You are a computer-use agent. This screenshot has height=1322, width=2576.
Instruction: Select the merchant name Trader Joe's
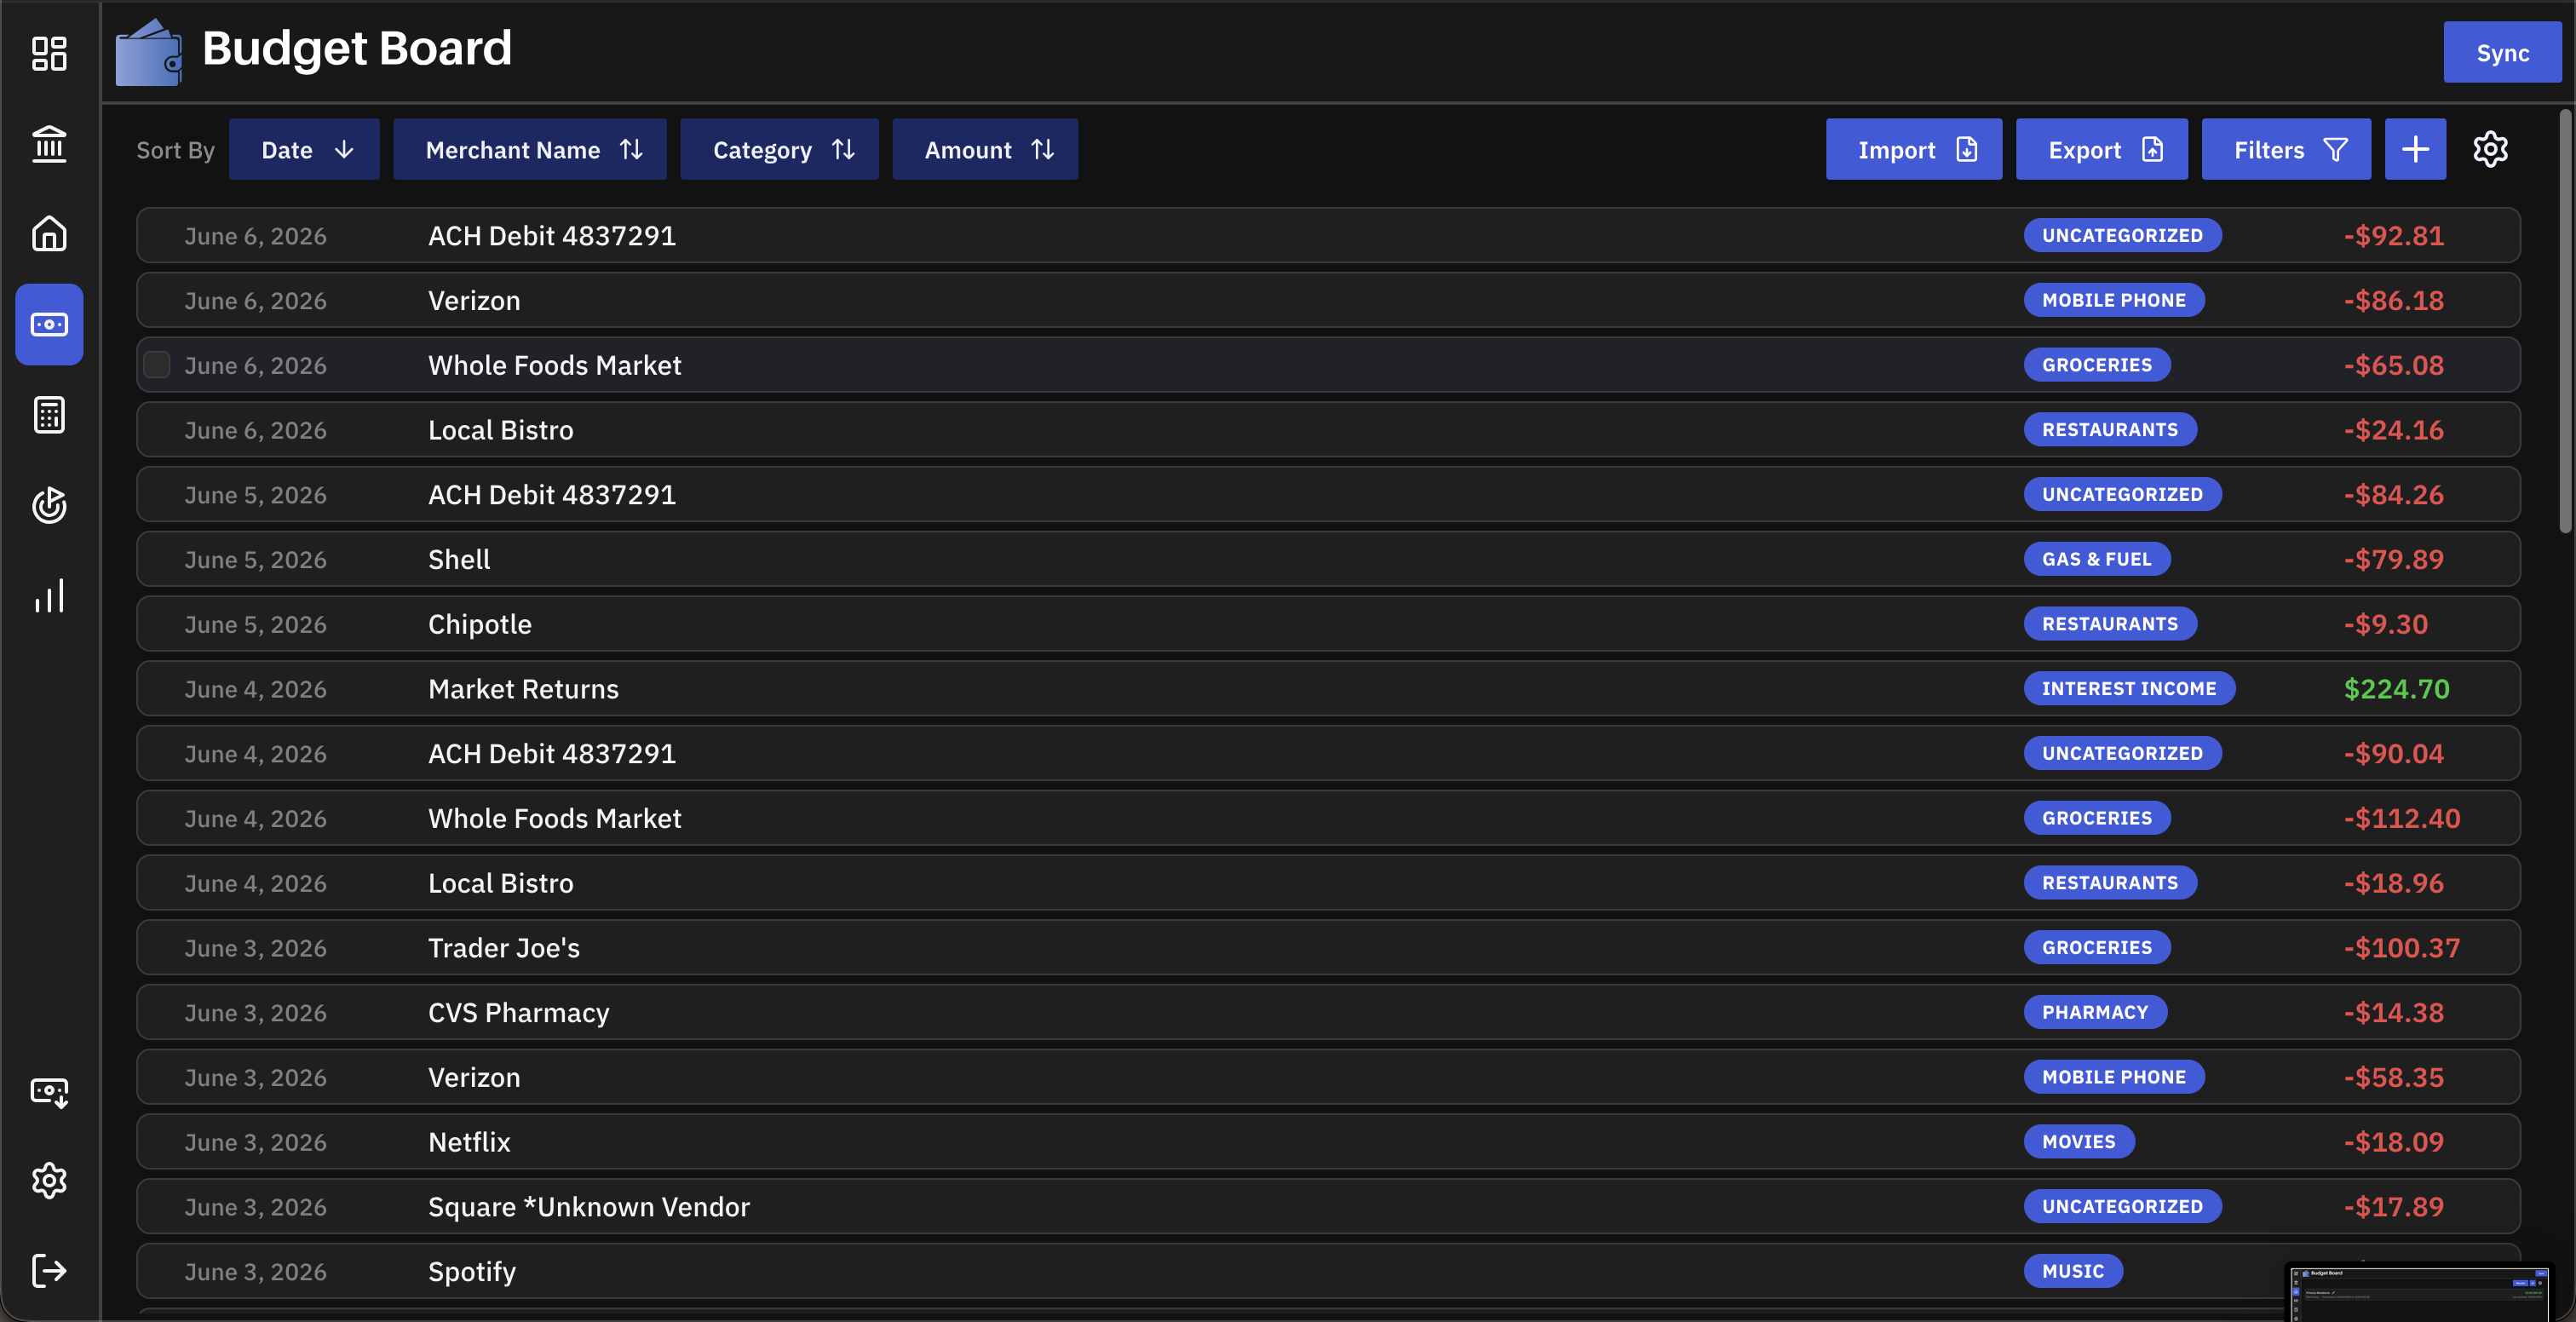pyautogui.click(x=504, y=948)
